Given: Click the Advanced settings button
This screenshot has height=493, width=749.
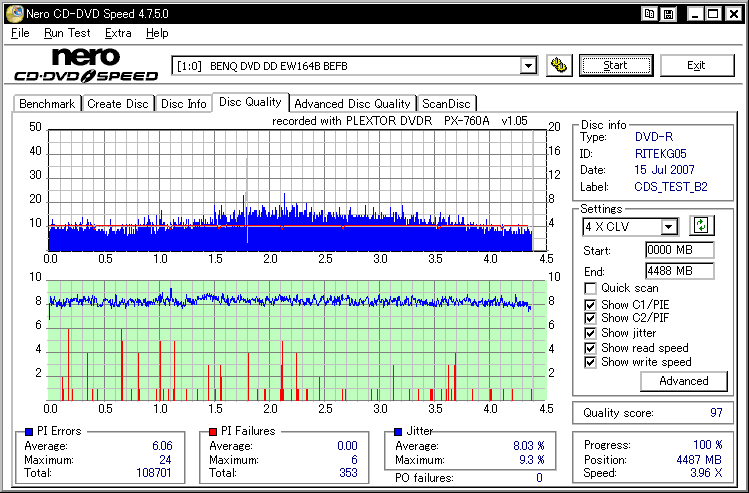Looking at the screenshot, I should tap(684, 381).
